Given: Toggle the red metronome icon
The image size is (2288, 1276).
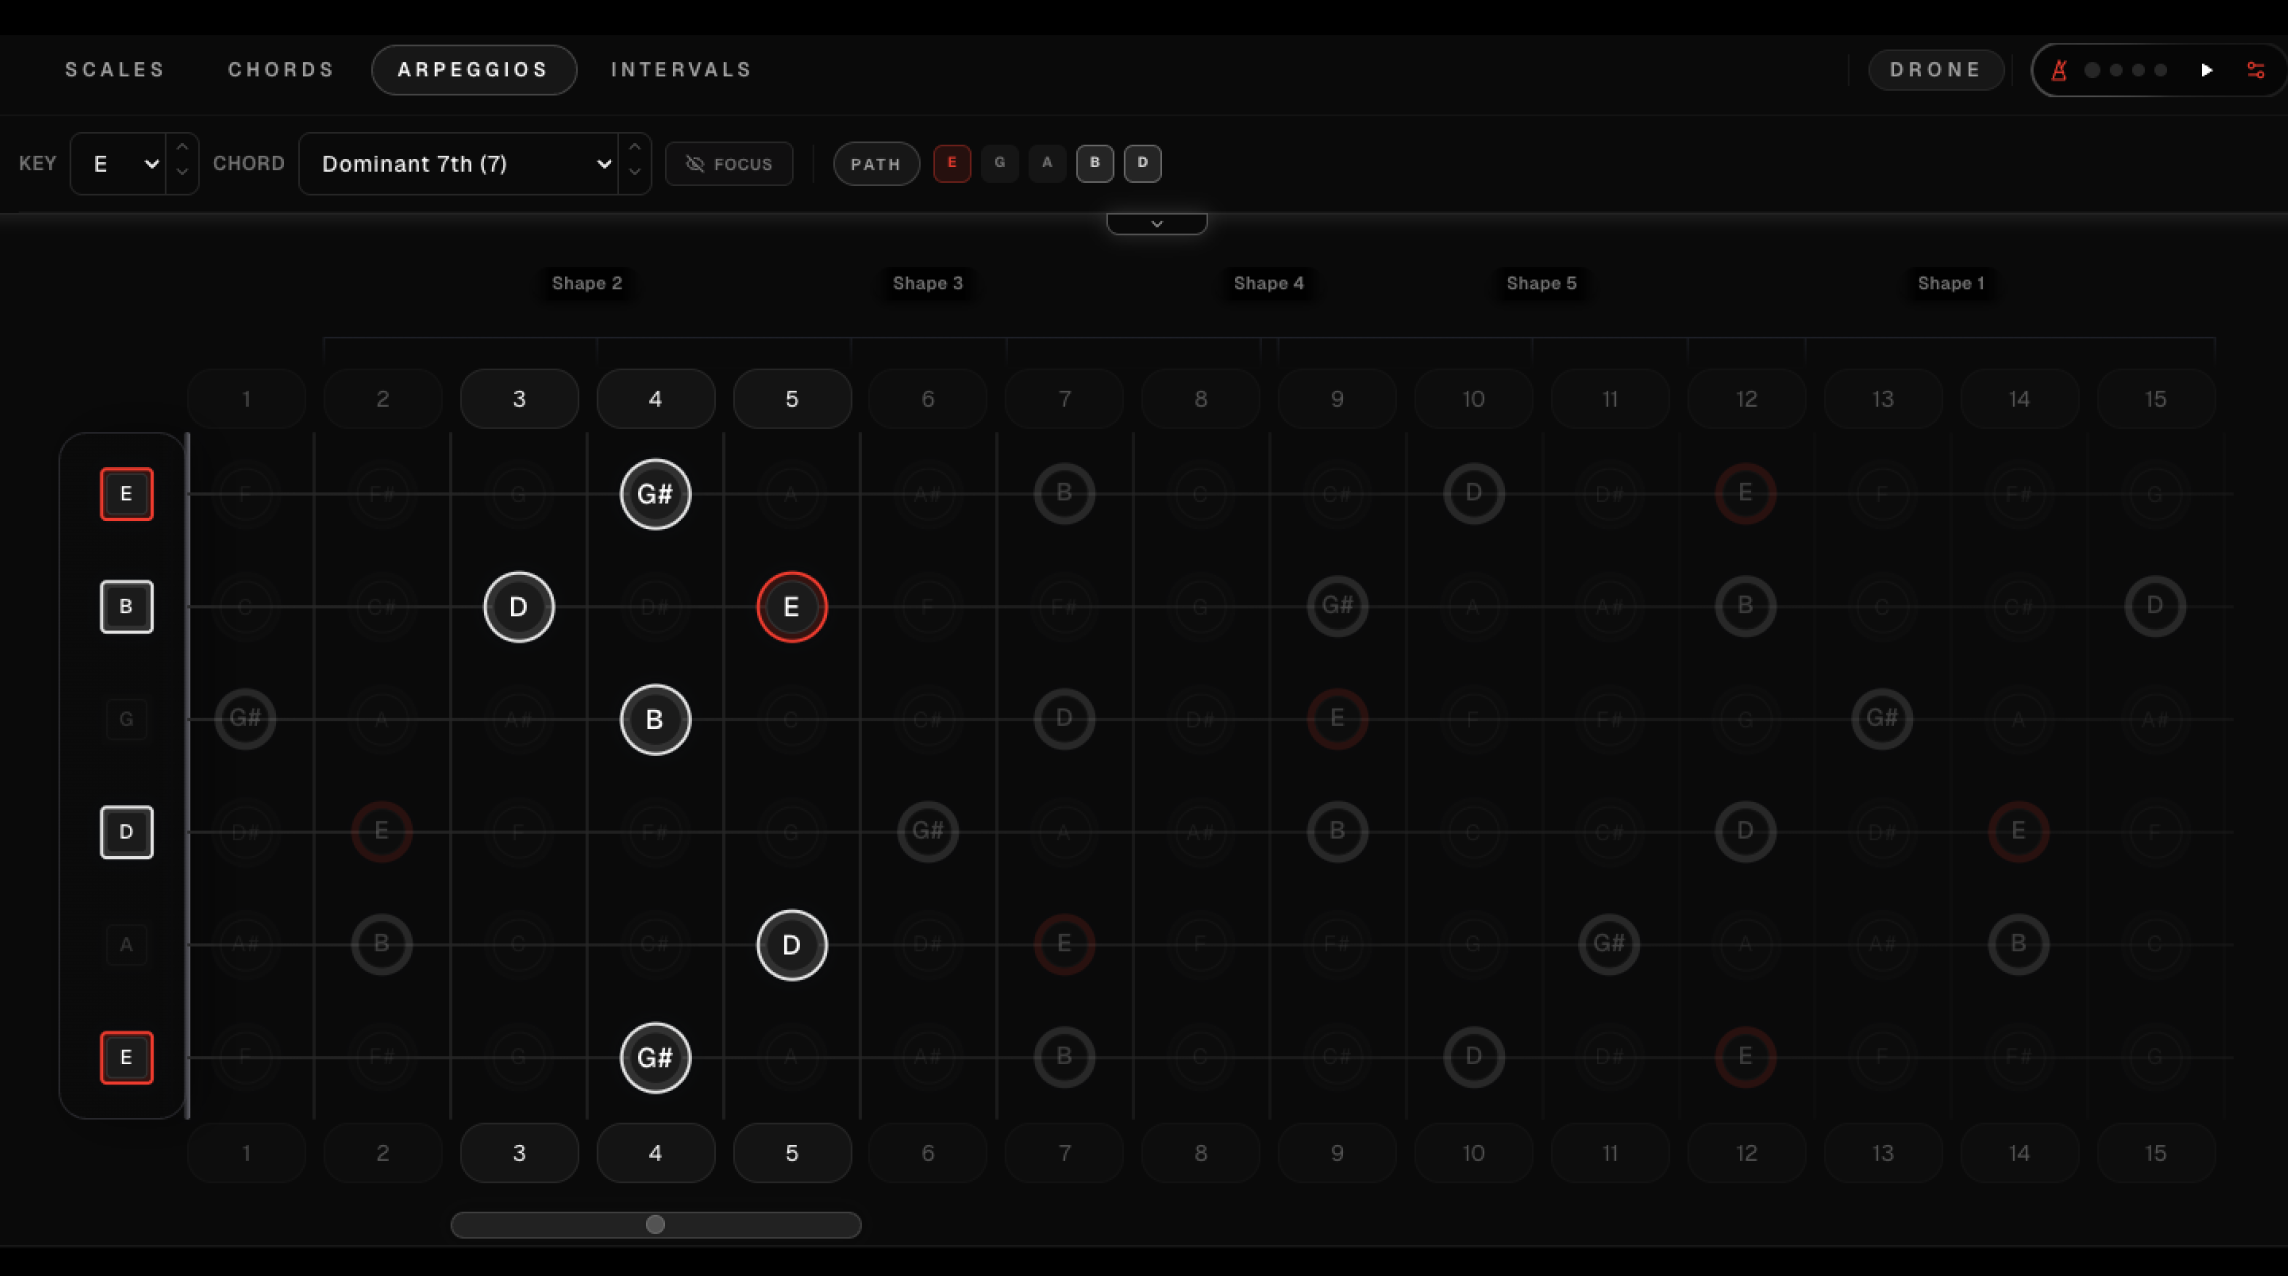Looking at the screenshot, I should pyautogui.click(x=2058, y=70).
